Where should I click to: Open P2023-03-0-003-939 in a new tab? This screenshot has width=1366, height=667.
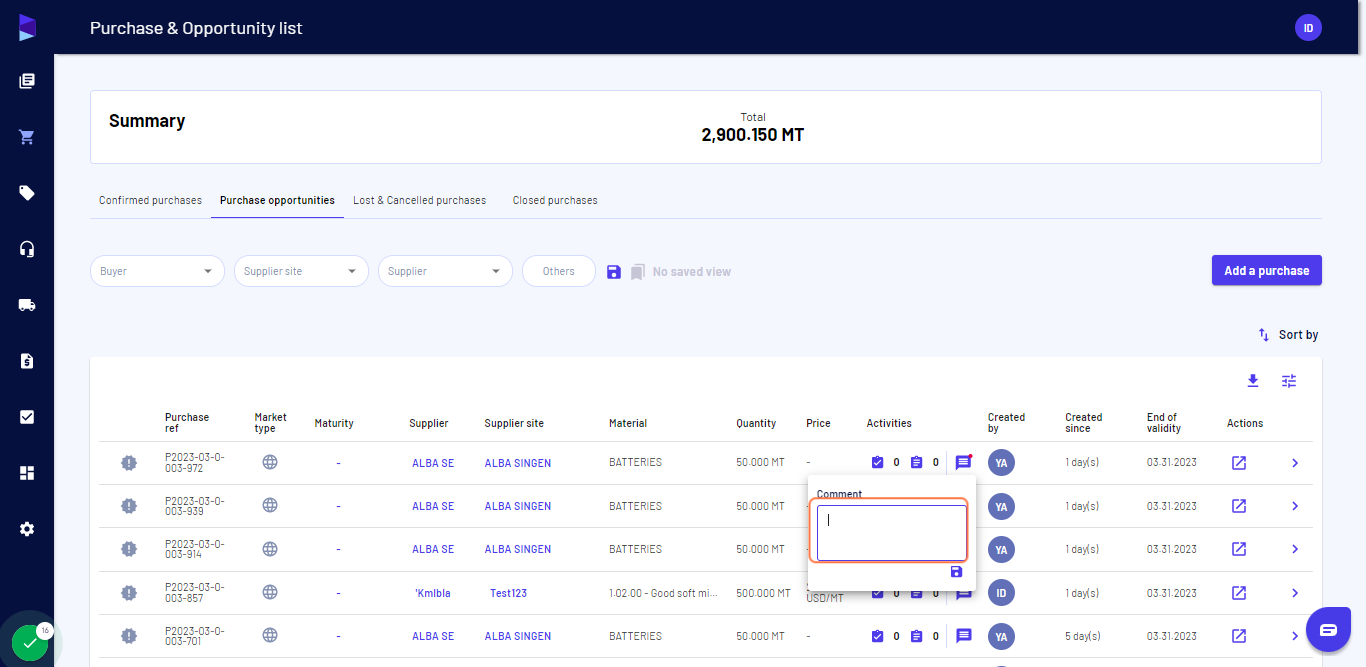tap(1239, 506)
